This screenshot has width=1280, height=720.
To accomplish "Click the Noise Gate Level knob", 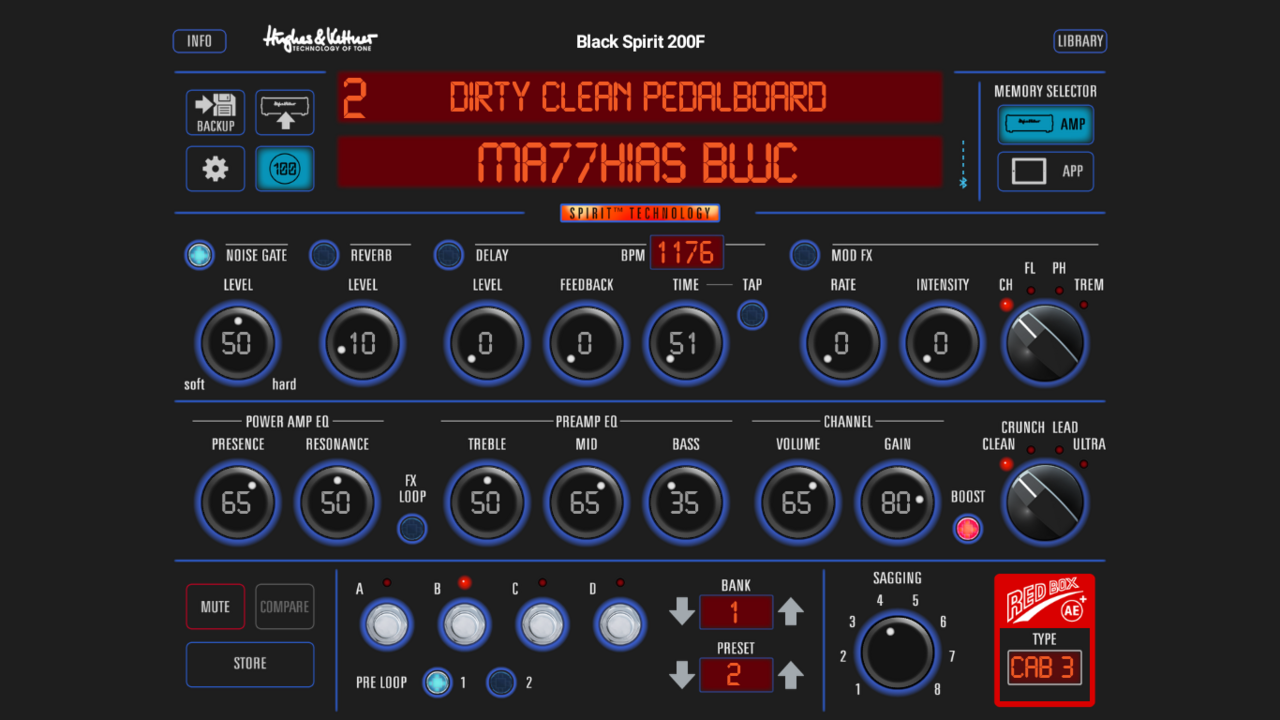I will [x=237, y=343].
